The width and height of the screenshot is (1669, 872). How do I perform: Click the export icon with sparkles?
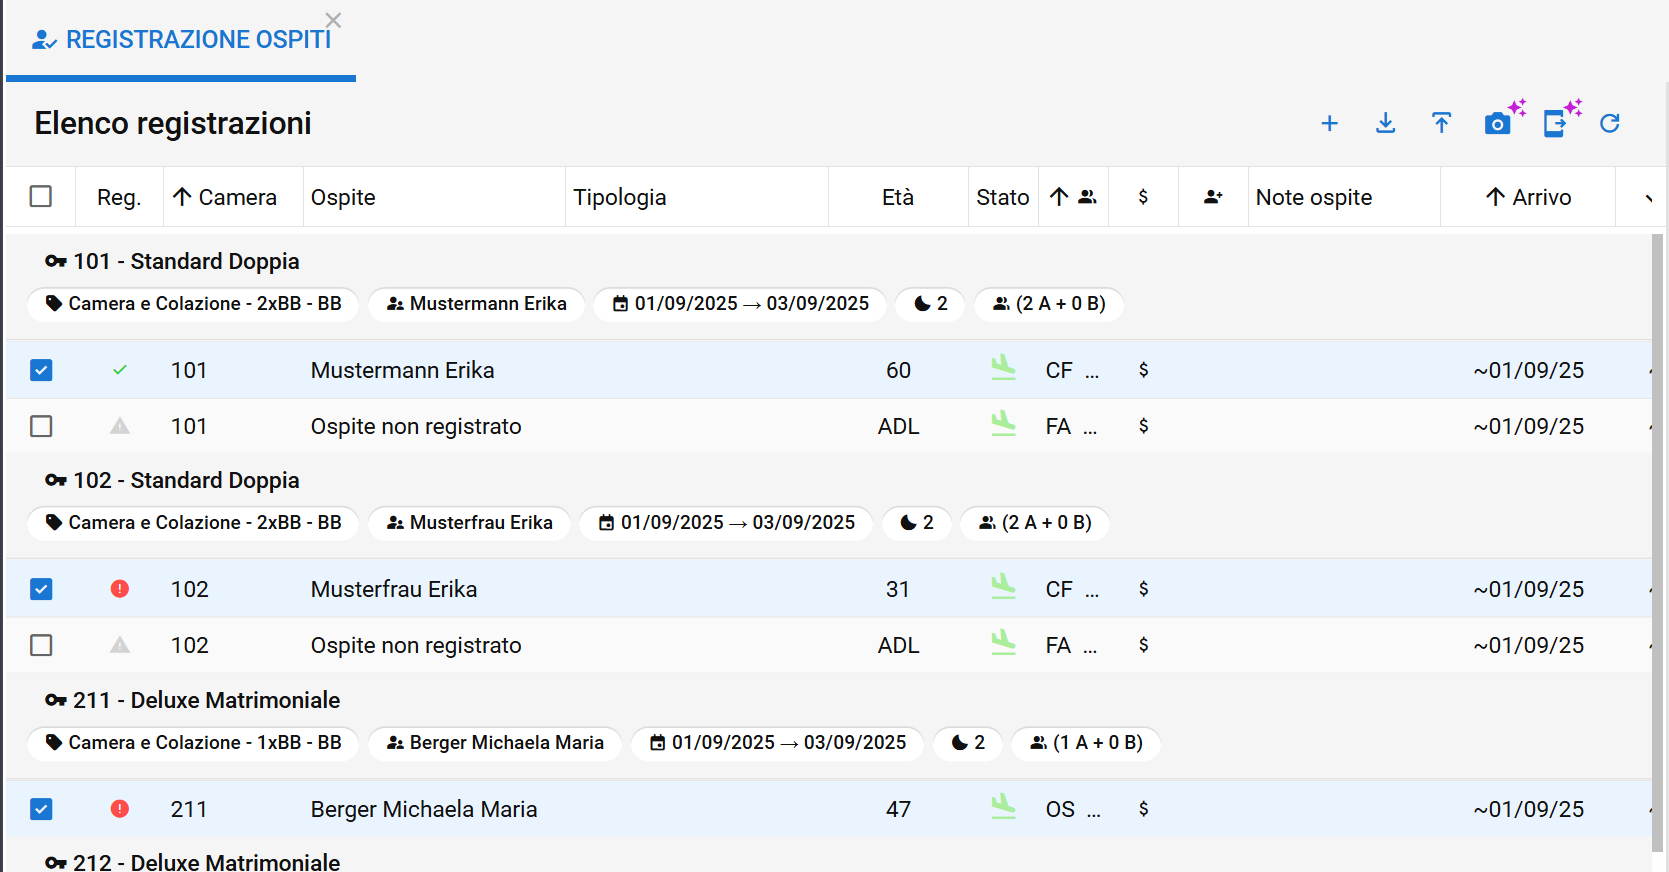click(1556, 123)
